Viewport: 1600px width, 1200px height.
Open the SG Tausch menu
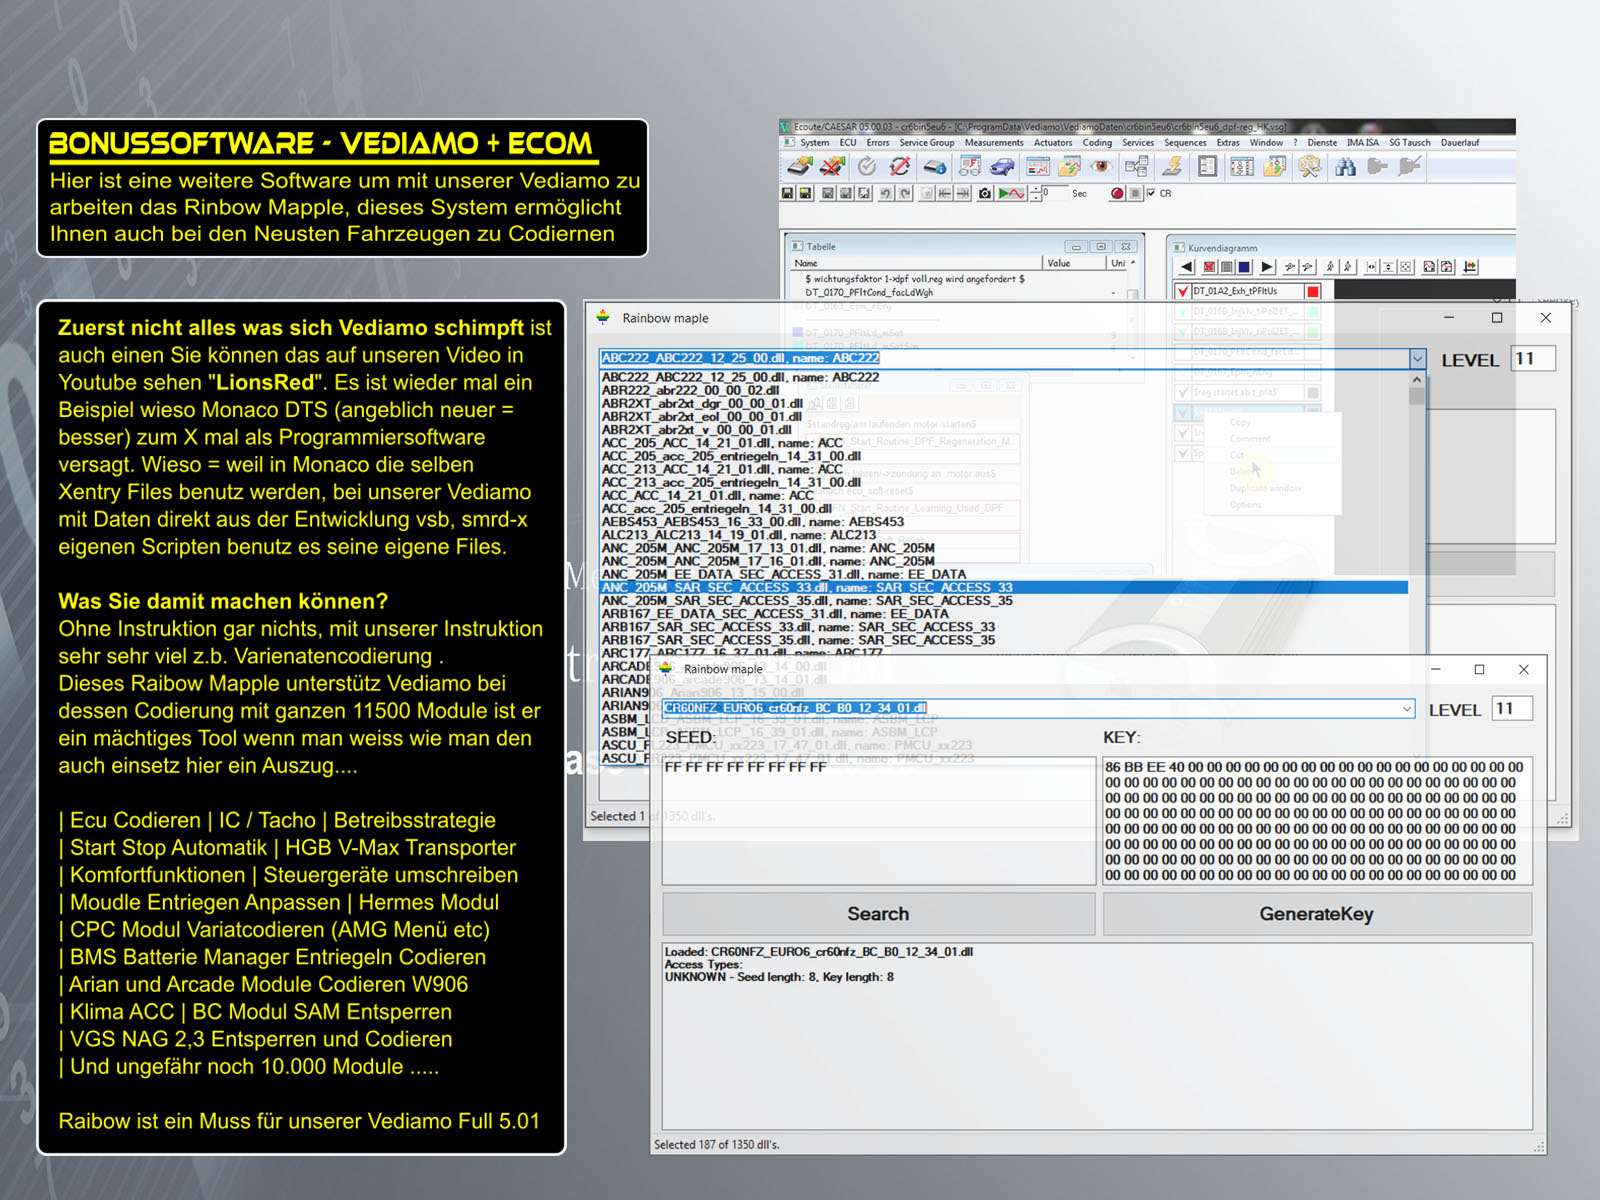point(1409,142)
